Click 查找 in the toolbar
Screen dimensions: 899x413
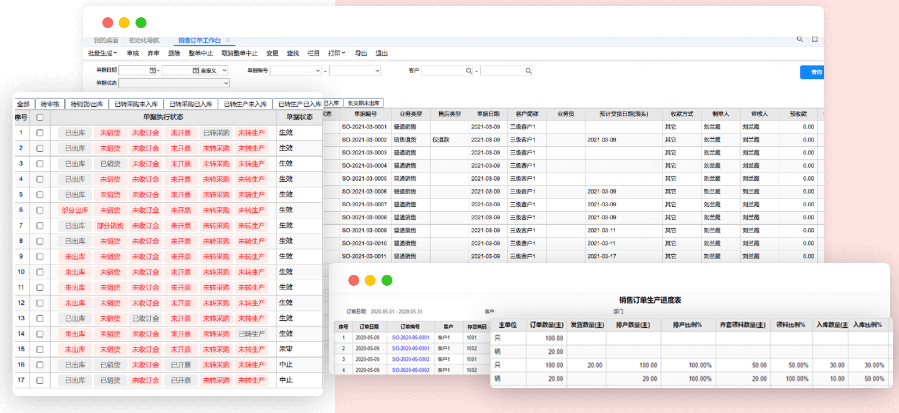[x=292, y=53]
